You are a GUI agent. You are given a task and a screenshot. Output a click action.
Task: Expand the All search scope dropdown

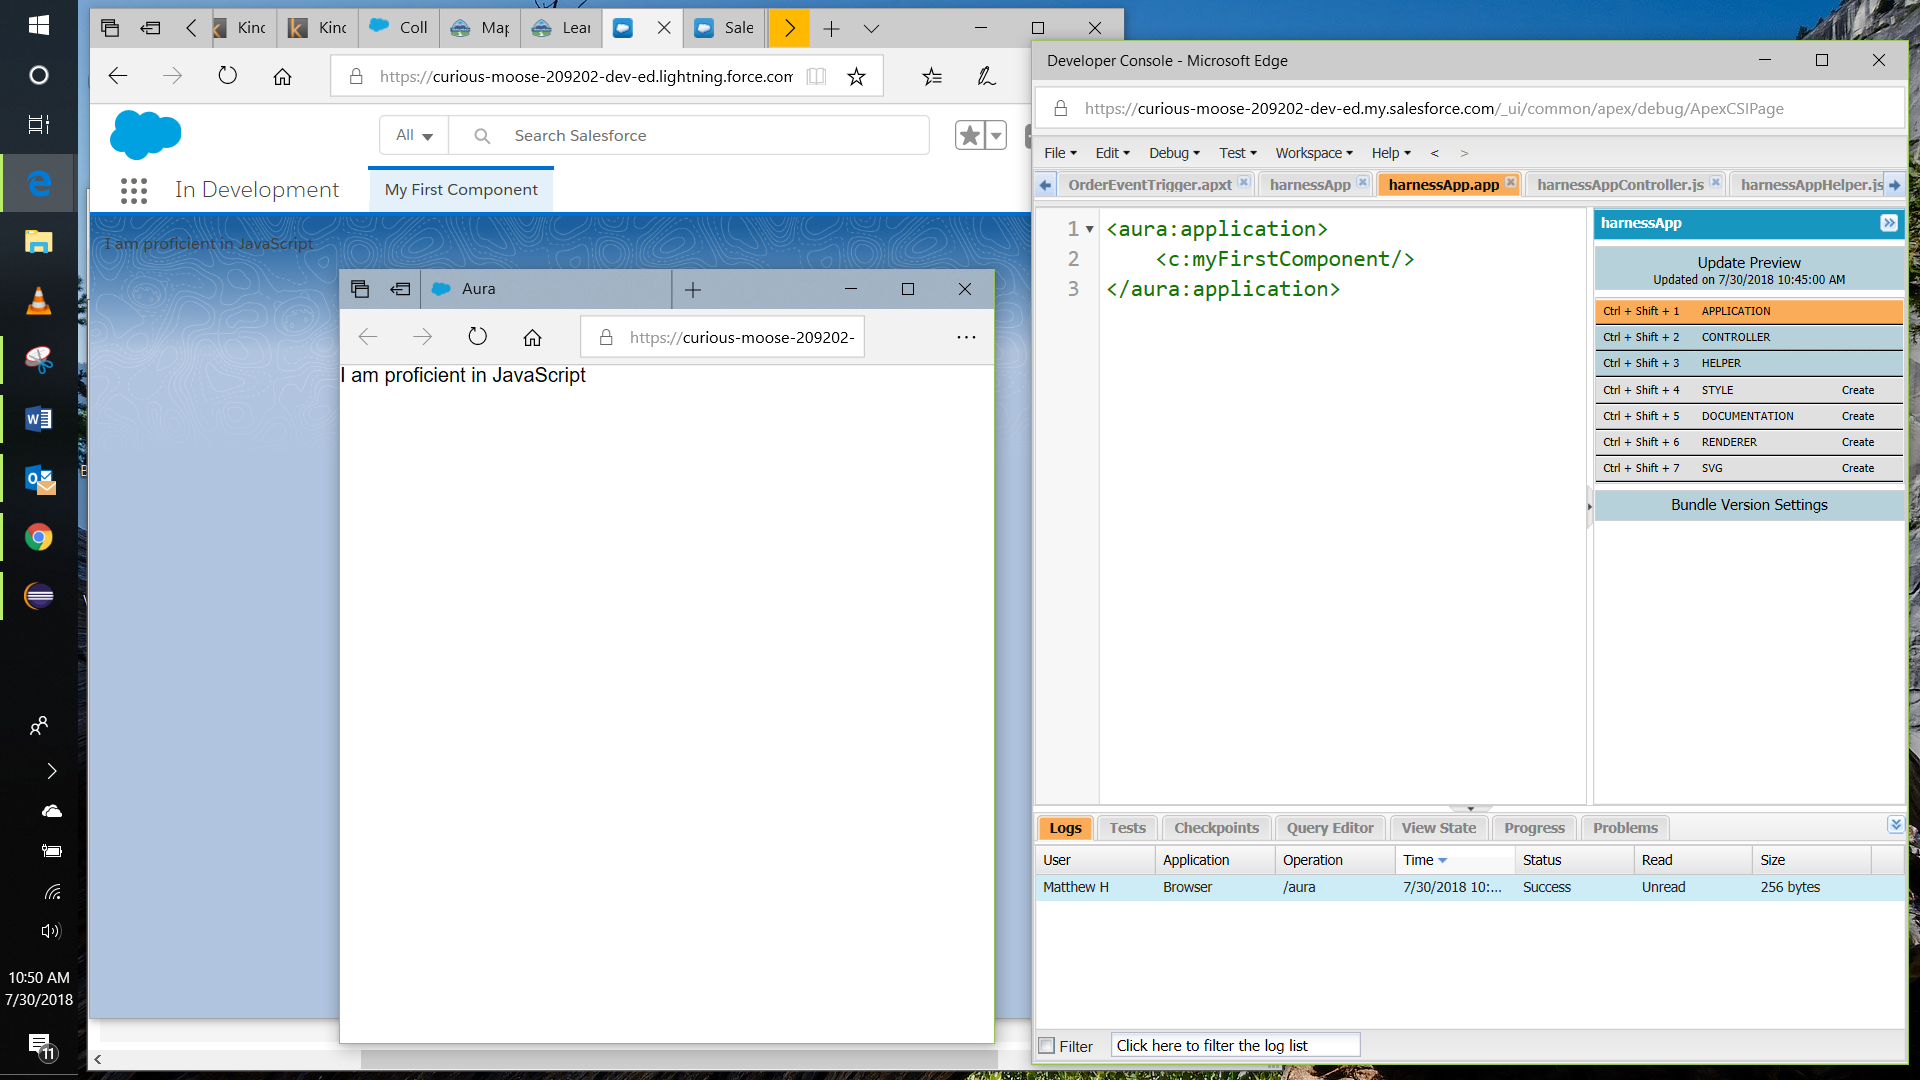(x=414, y=135)
